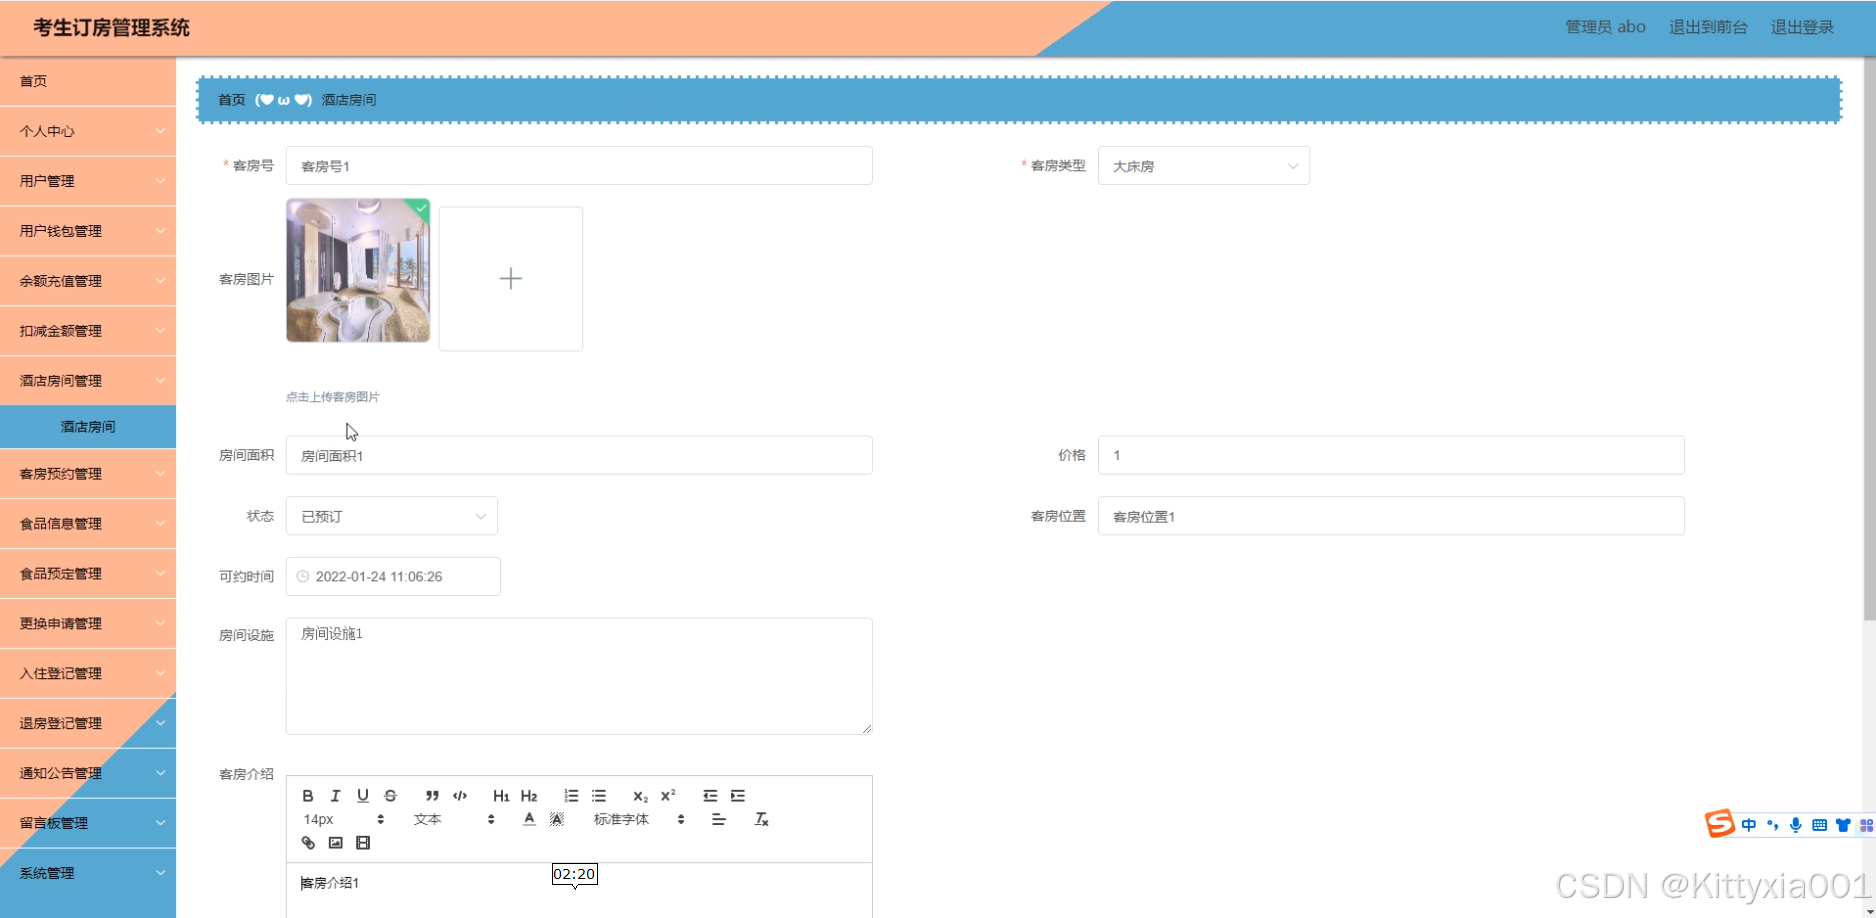Open the 客房类型 dropdown showing 大床房

click(x=1203, y=166)
